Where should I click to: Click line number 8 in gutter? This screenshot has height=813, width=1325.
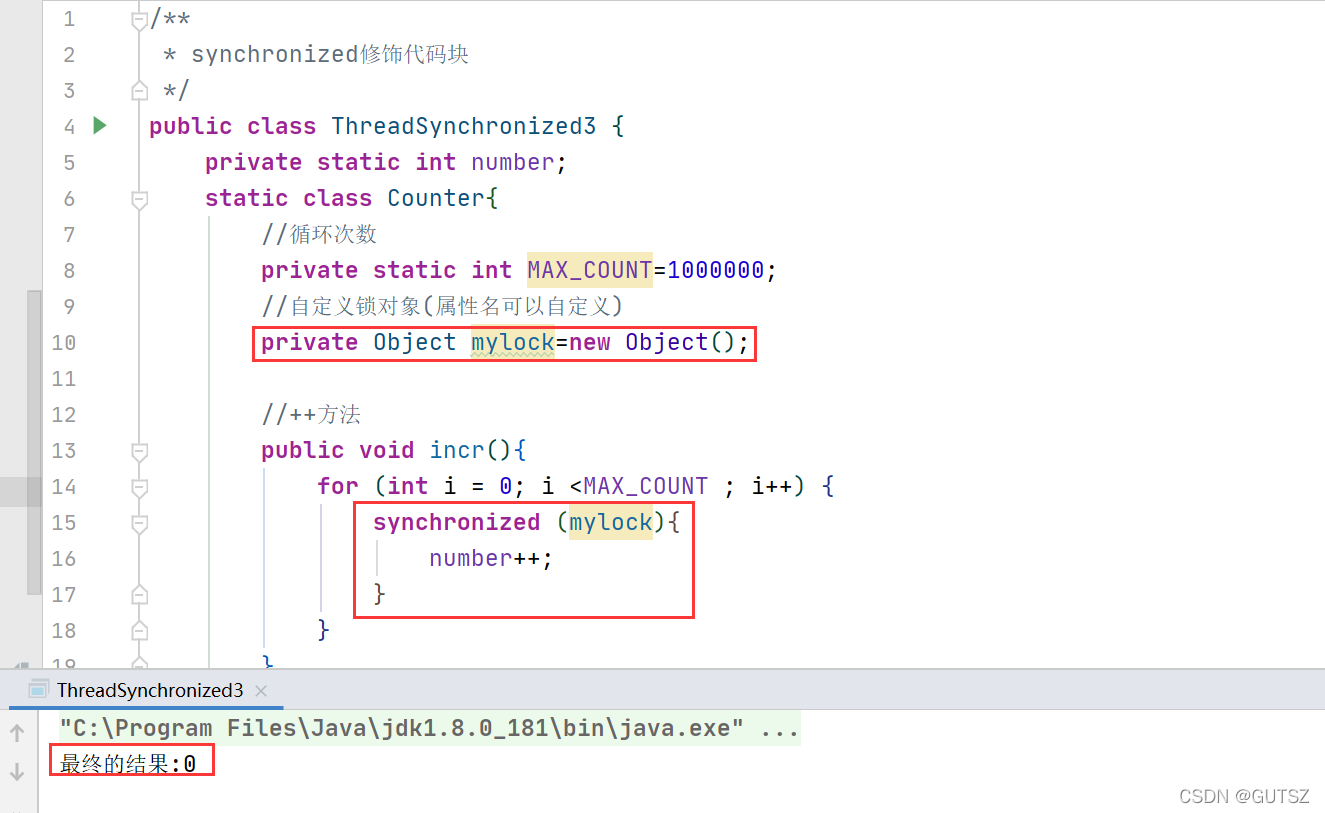[69, 271]
